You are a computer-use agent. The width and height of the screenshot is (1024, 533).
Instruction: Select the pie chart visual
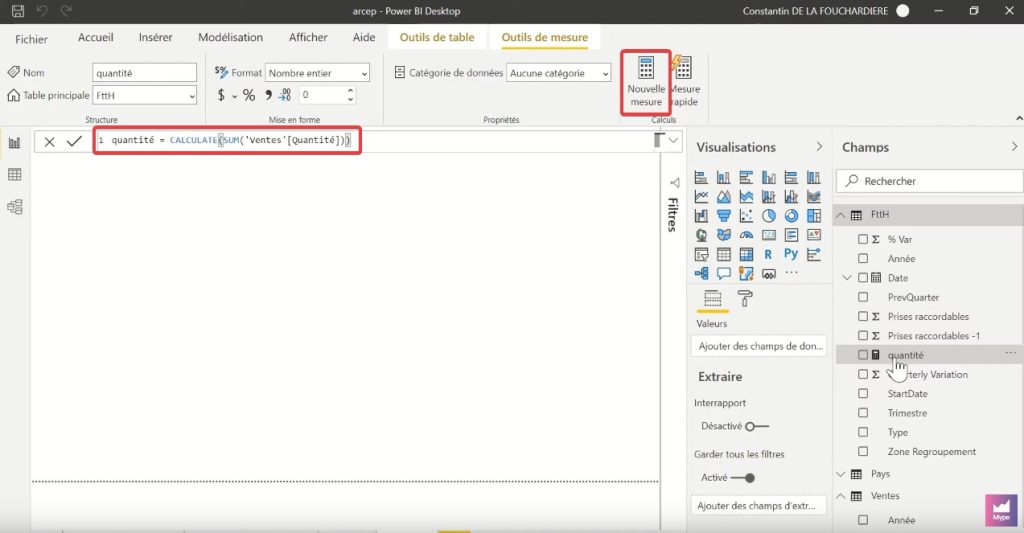pyautogui.click(x=769, y=216)
